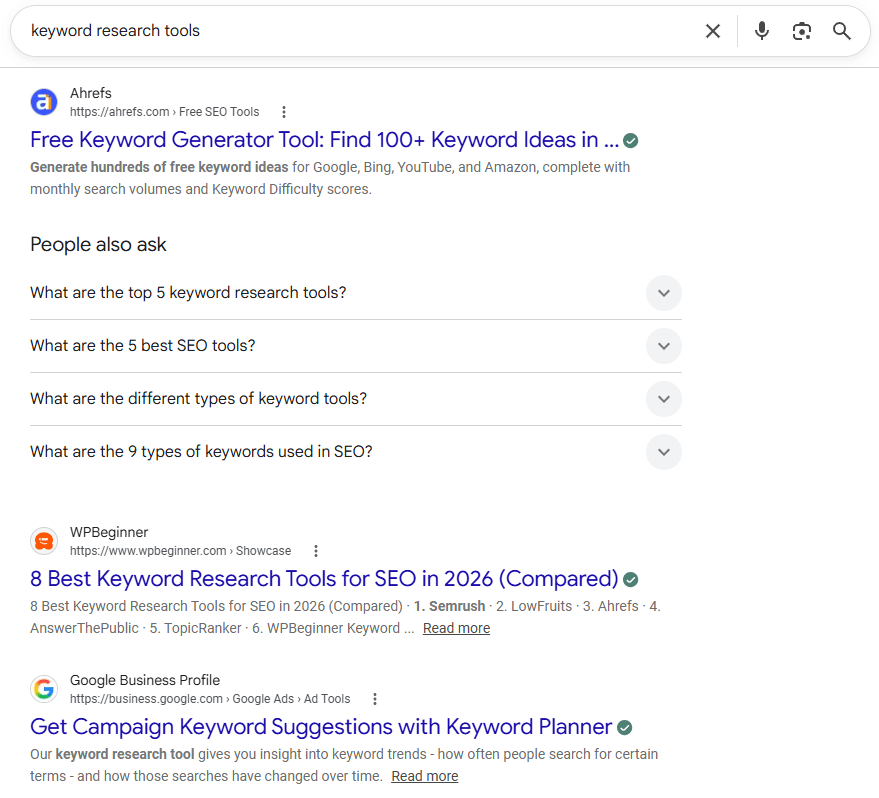Open the three-dot menu beside the Ahrefs URL
Screen dimensions: 879x798
point(284,112)
